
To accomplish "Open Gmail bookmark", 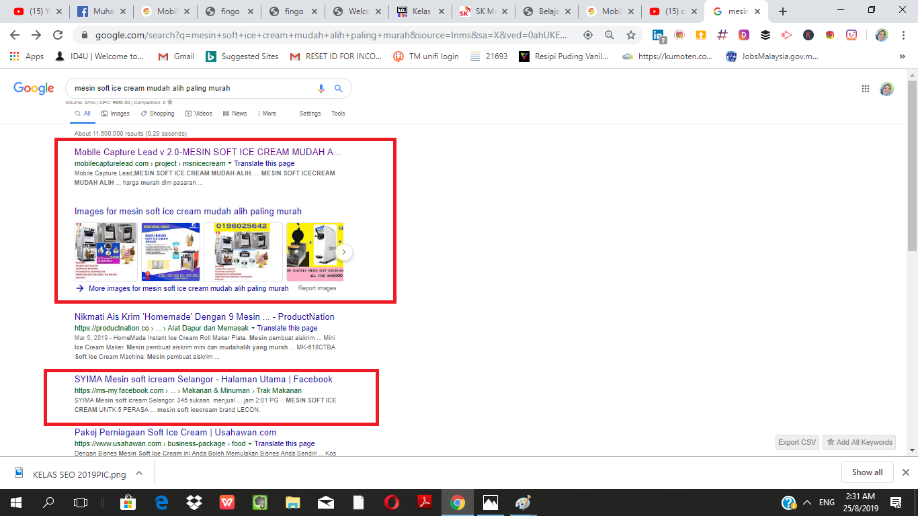I will (176, 56).
